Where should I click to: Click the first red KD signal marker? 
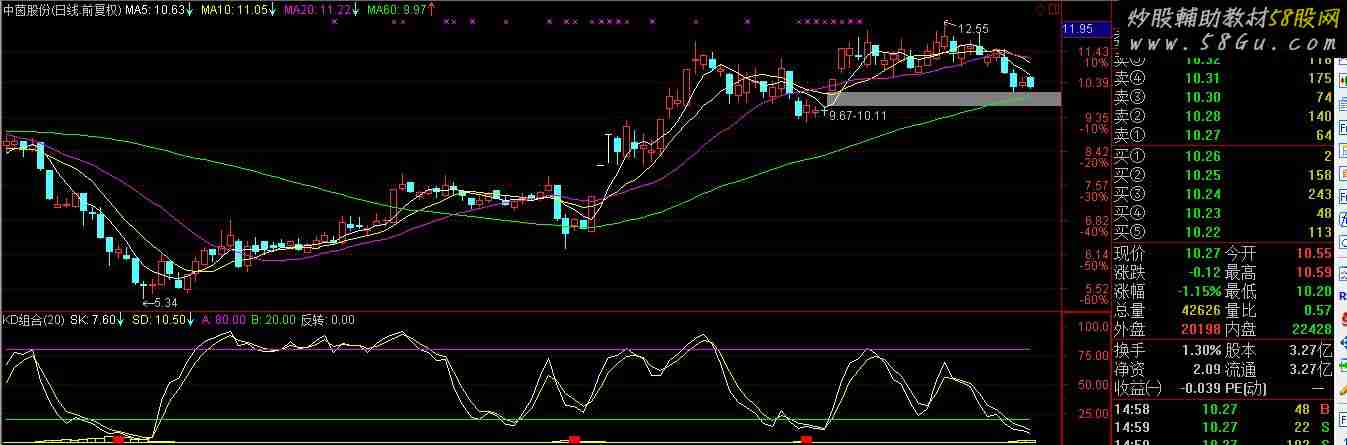point(119,439)
